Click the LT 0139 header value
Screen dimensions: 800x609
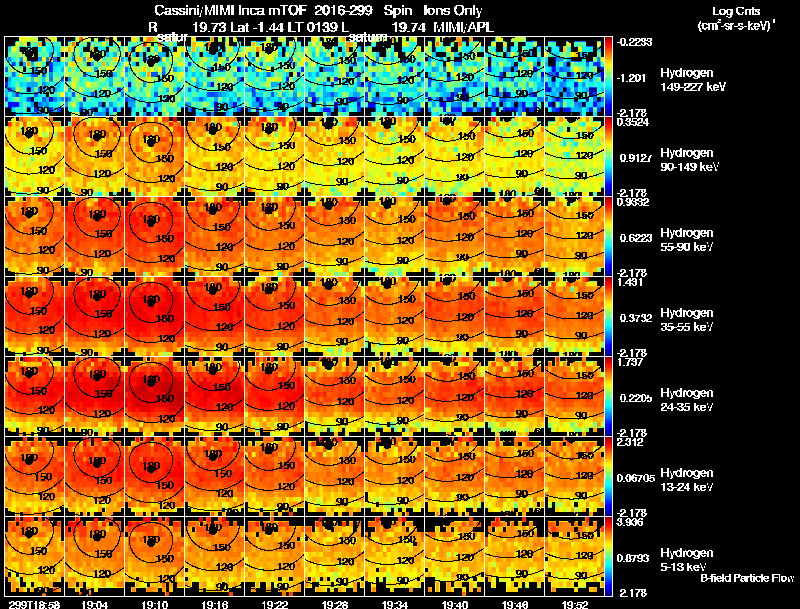click(x=312, y=27)
